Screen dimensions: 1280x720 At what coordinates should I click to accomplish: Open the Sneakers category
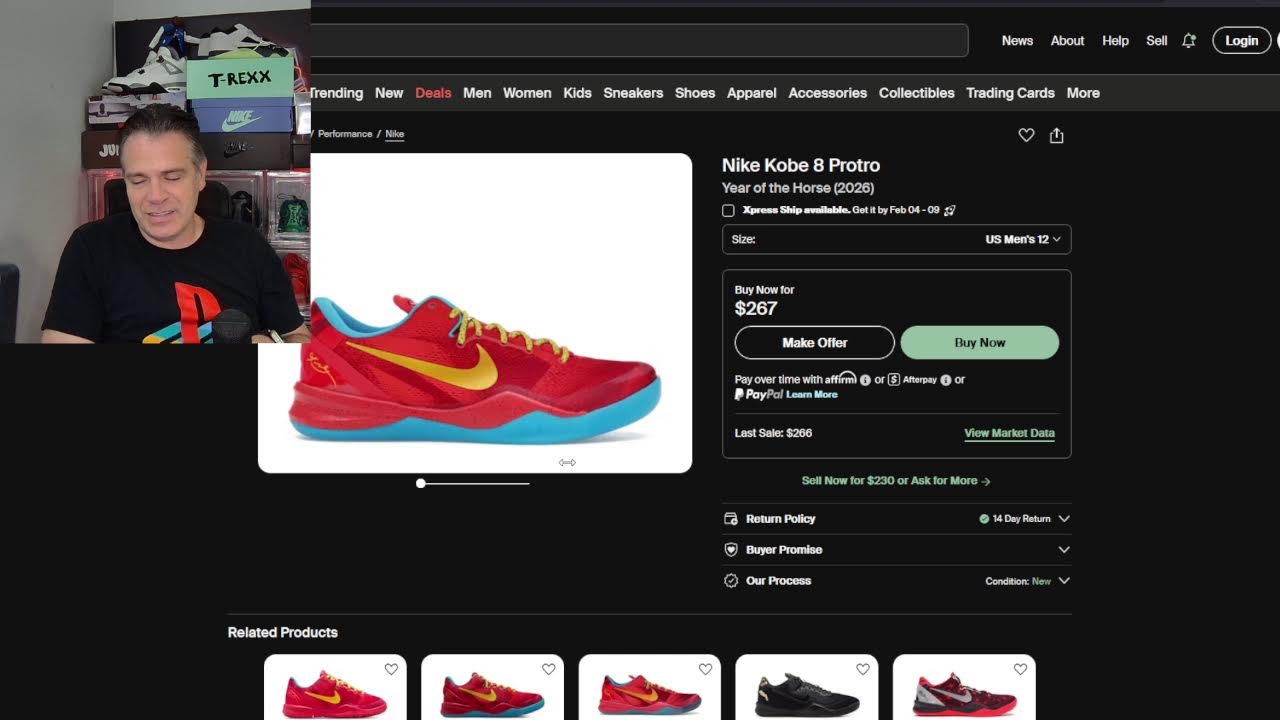tap(633, 93)
